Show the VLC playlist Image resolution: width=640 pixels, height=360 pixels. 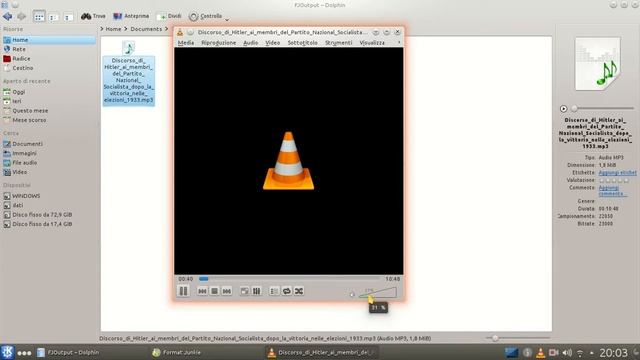coord(274,291)
